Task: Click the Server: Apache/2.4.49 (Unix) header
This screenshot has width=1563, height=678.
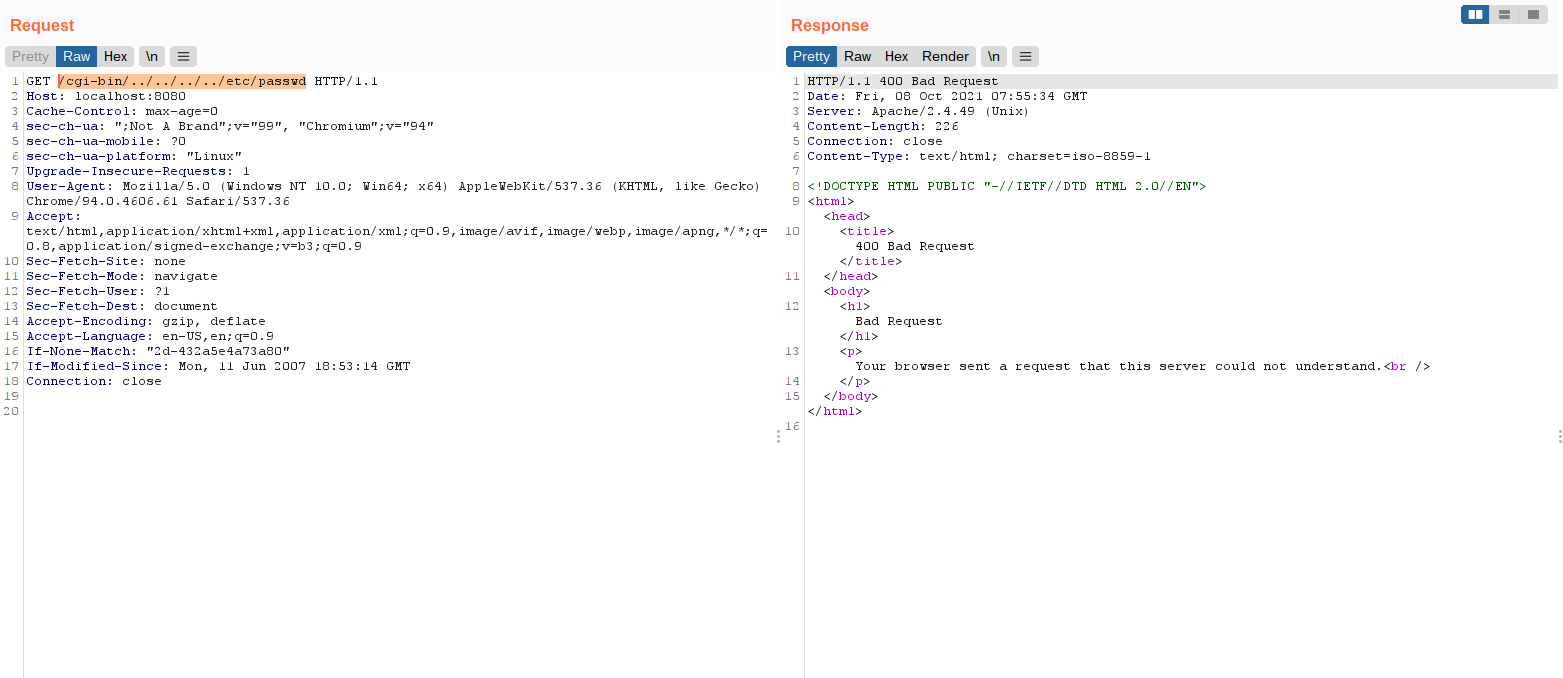Action: 918,111
